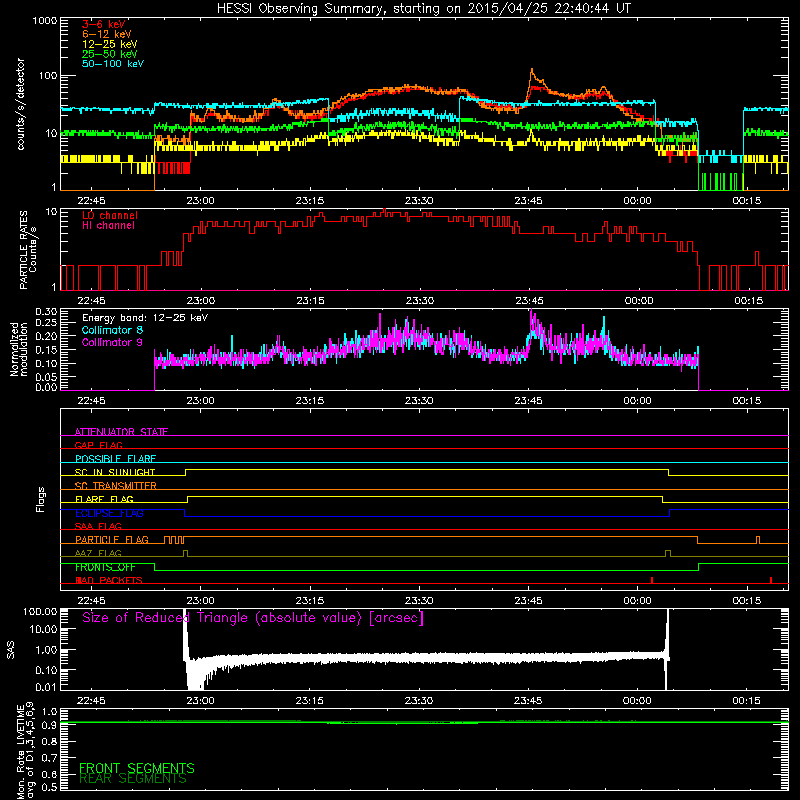Image resolution: width=800 pixels, height=800 pixels.
Task: Click the FRONT SEGMENTS legend label
Action: (137, 768)
